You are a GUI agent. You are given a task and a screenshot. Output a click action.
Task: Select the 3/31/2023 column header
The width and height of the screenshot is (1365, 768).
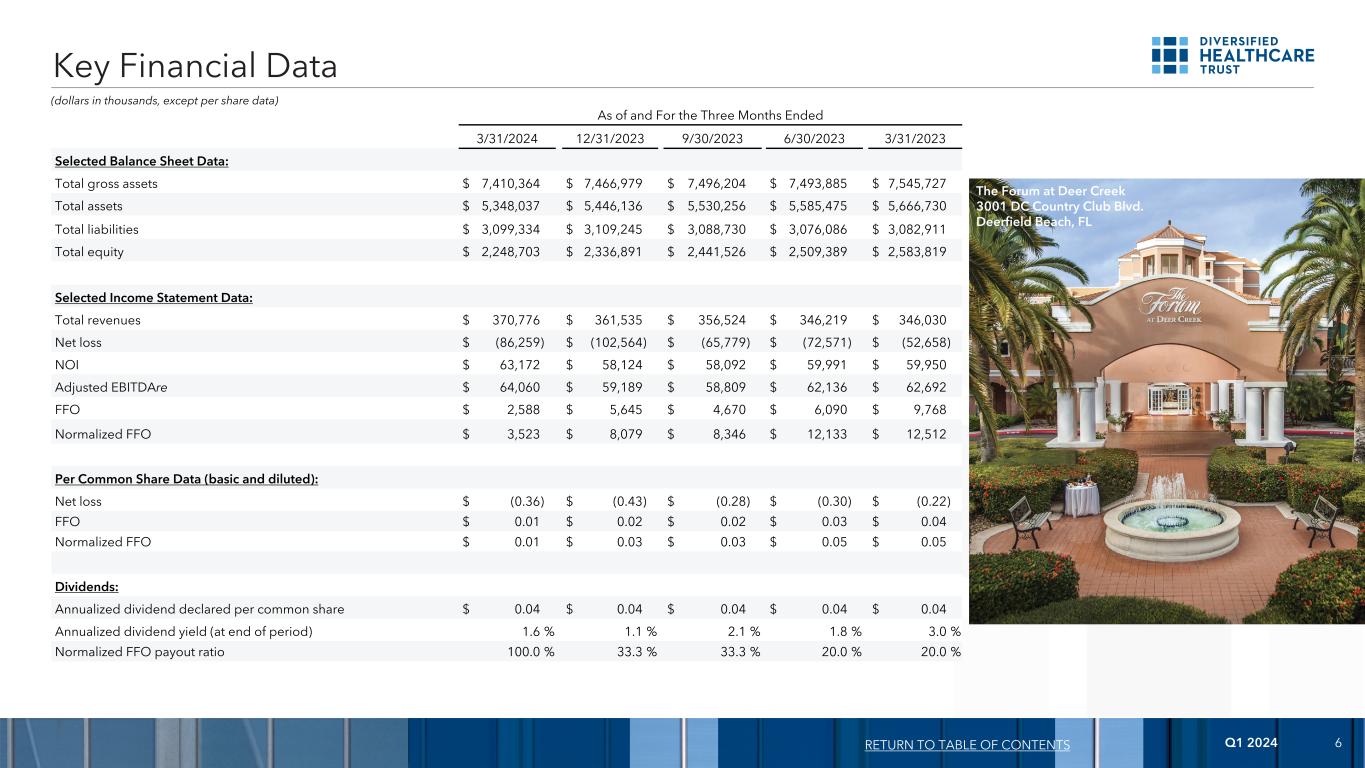click(914, 139)
